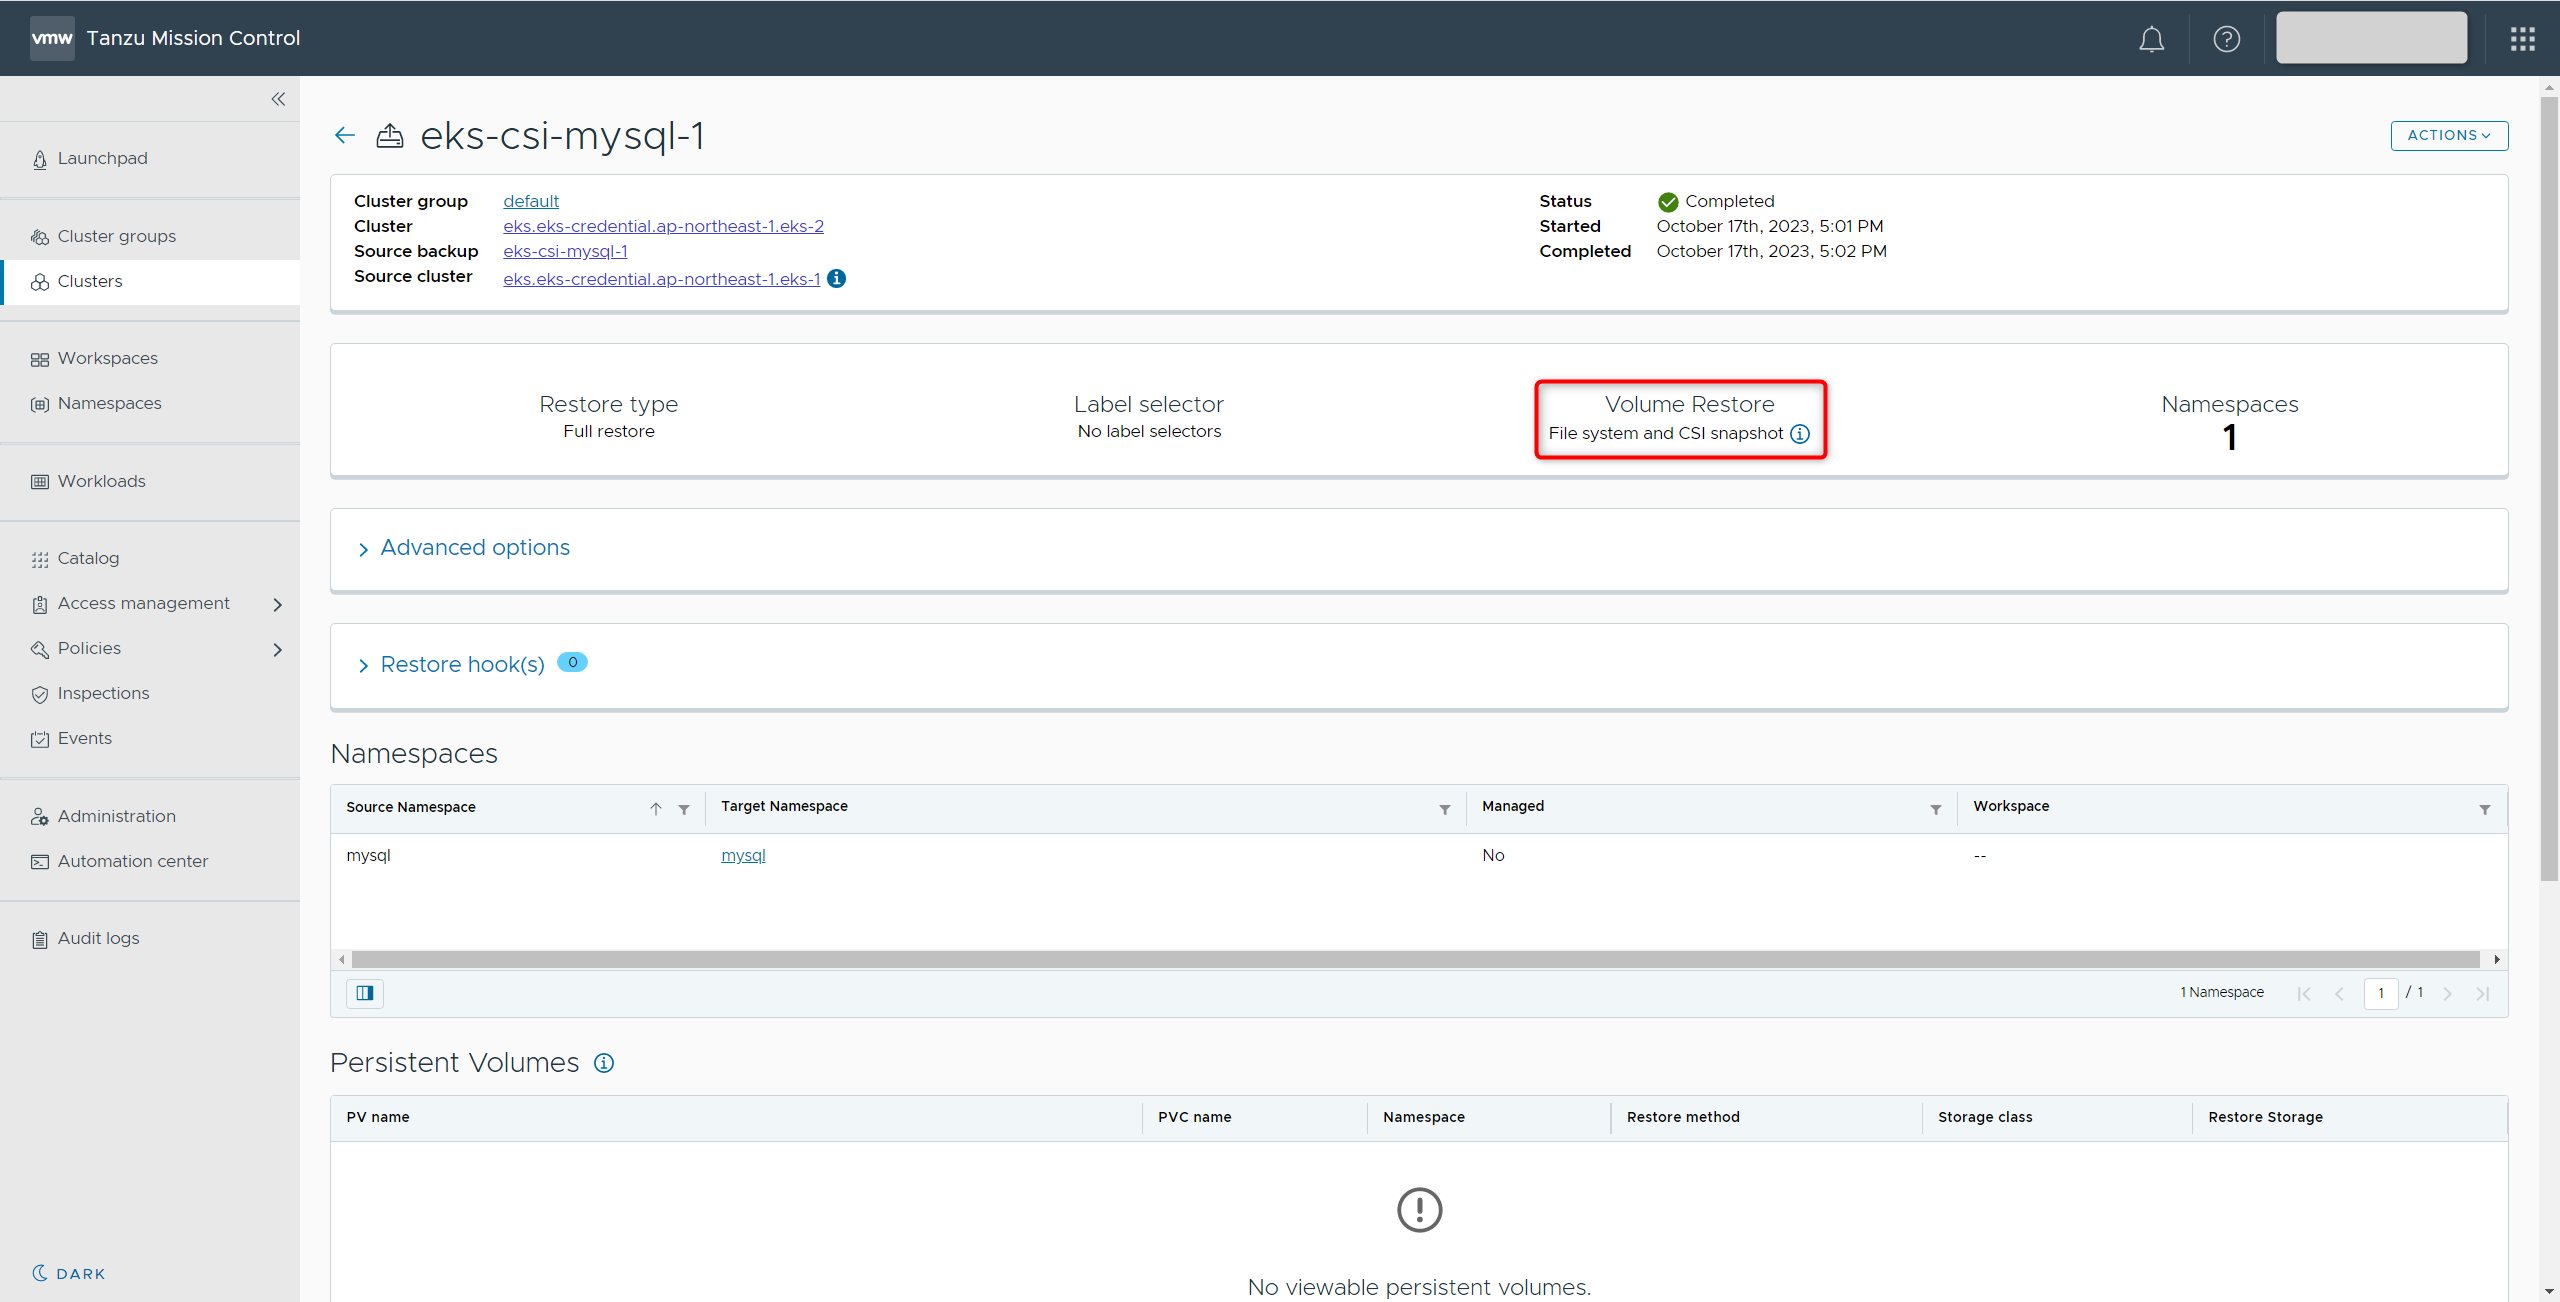Open the eks-csi-mysql-1 Source backup link

click(x=565, y=251)
